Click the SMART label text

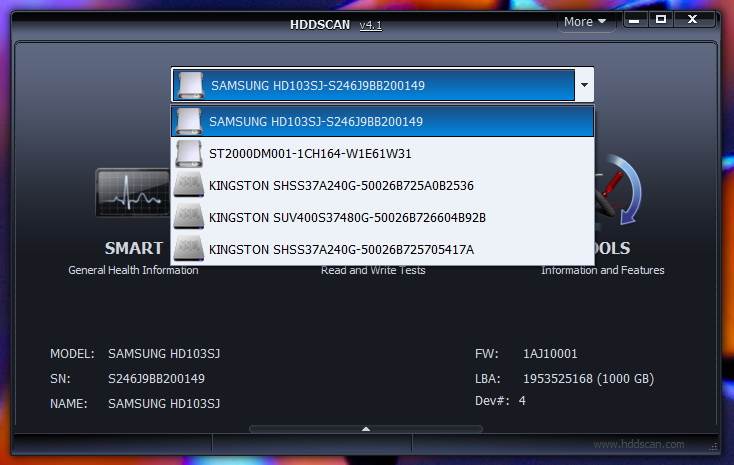(133, 248)
